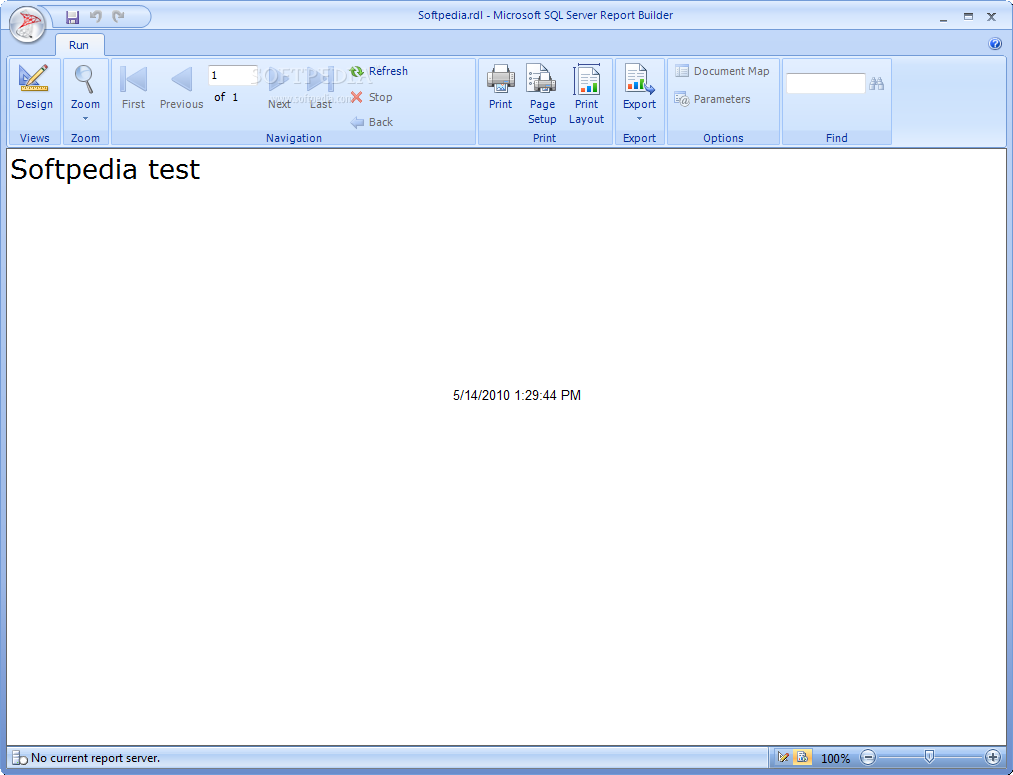Close the Report Builder window
Image resolution: width=1013 pixels, height=775 pixels.
click(992, 17)
